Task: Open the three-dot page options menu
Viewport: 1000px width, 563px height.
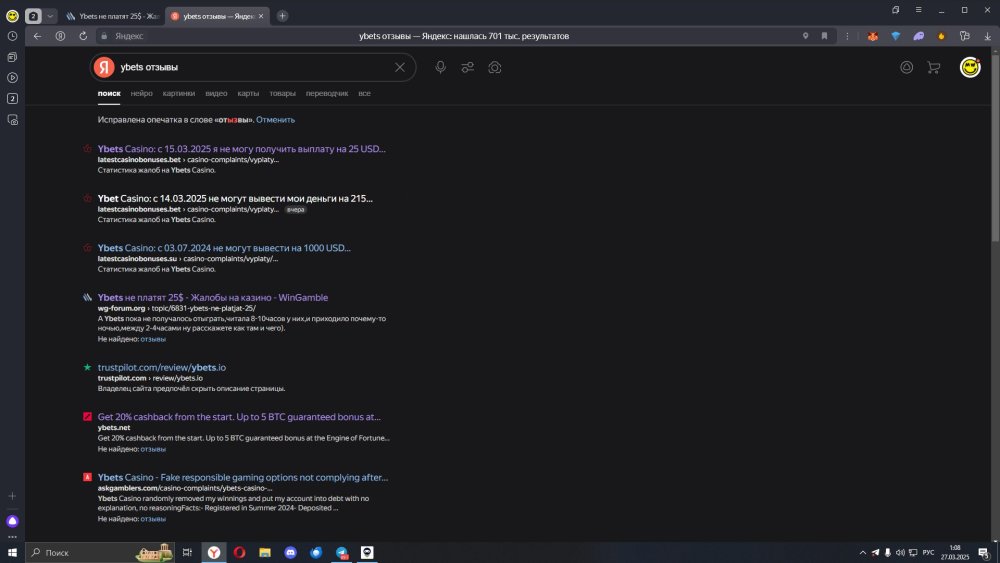Action: (x=845, y=36)
